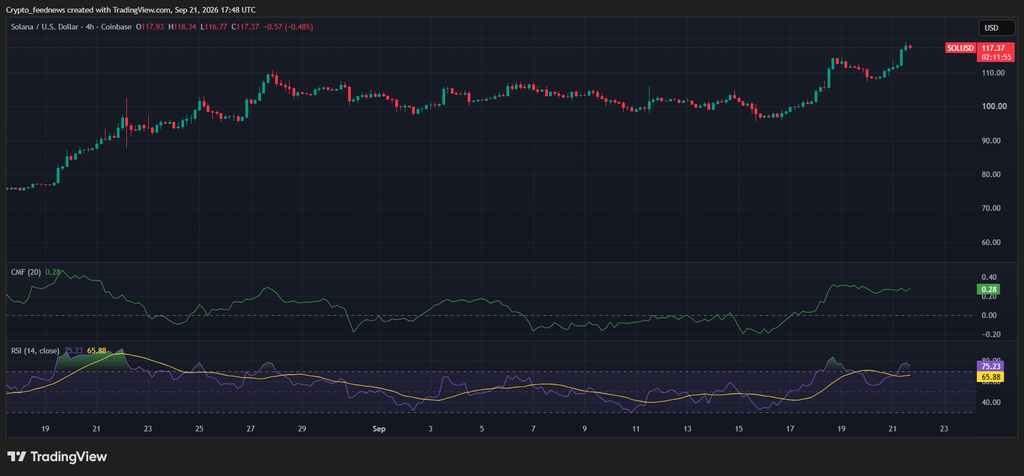Click the 13 date on the time axis
Screen dimensions: 1024x476
pyautogui.click(x=687, y=429)
